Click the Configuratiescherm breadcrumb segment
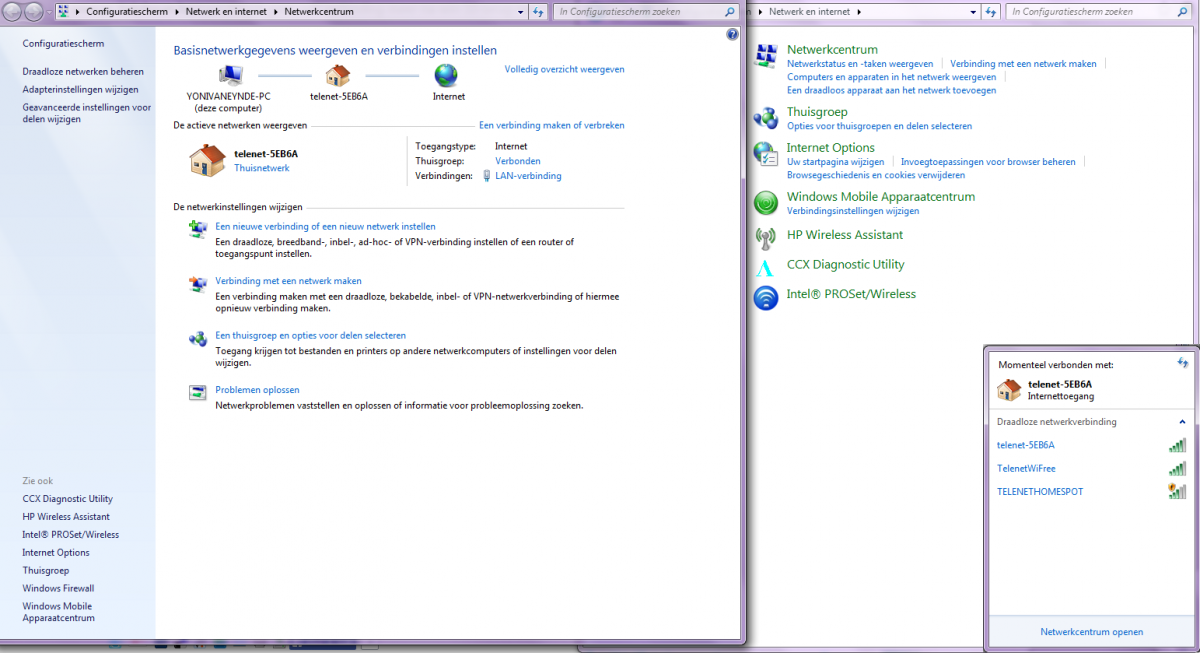This screenshot has width=1200, height=653. (x=127, y=12)
